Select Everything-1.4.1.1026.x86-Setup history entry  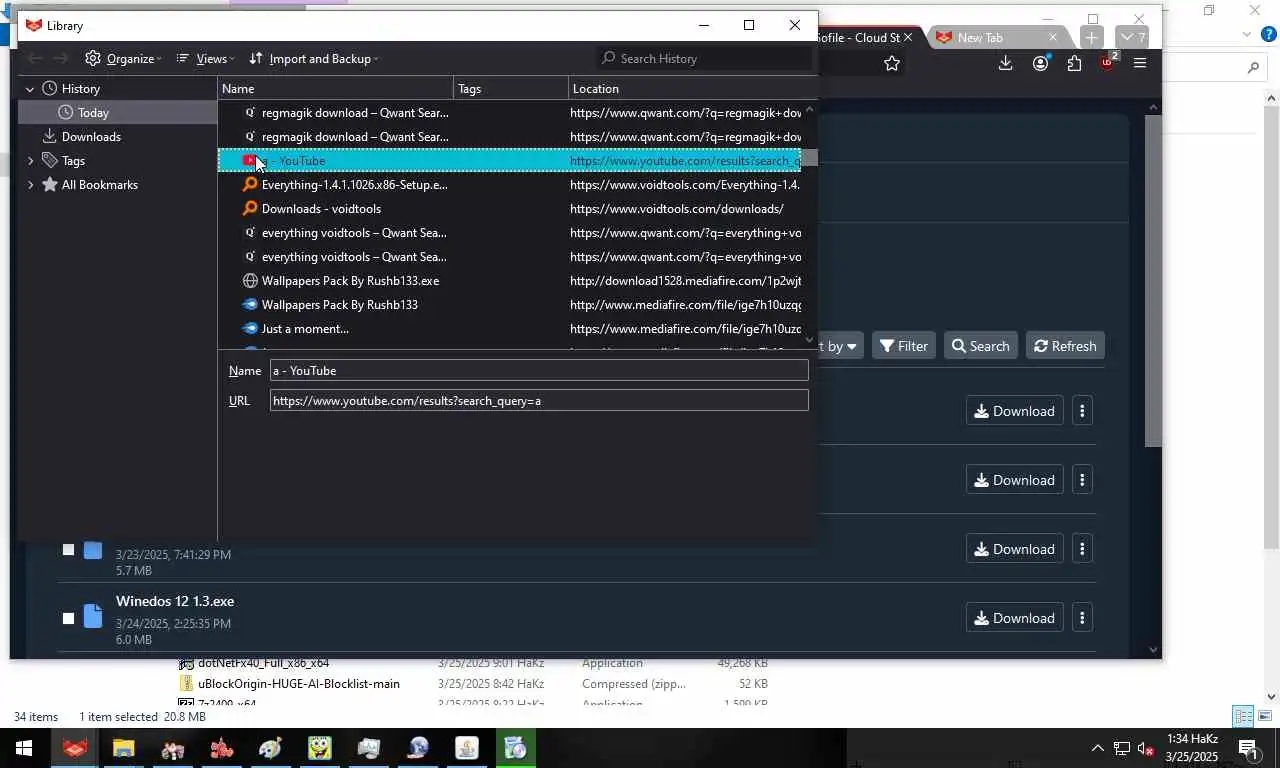click(x=509, y=185)
